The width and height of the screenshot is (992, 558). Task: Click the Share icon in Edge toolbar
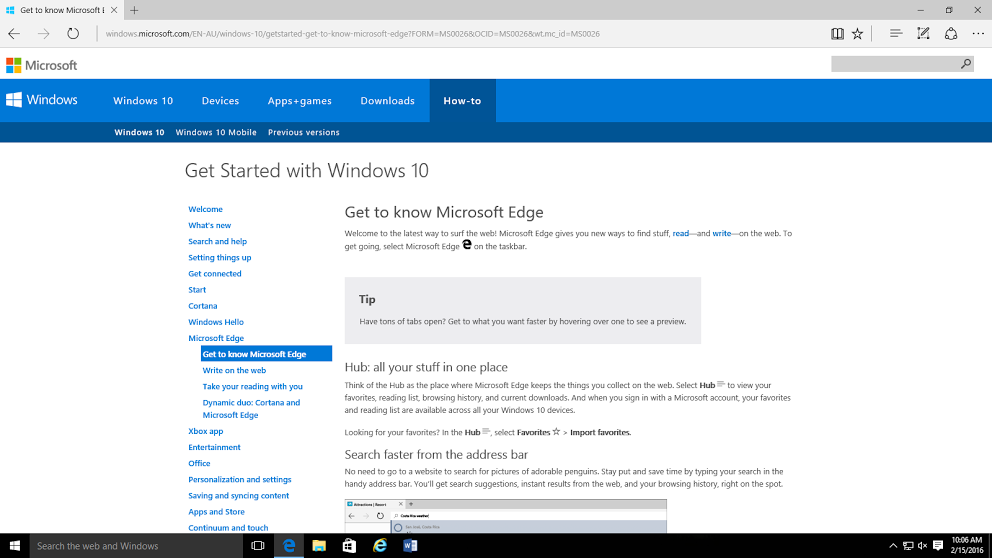point(950,33)
